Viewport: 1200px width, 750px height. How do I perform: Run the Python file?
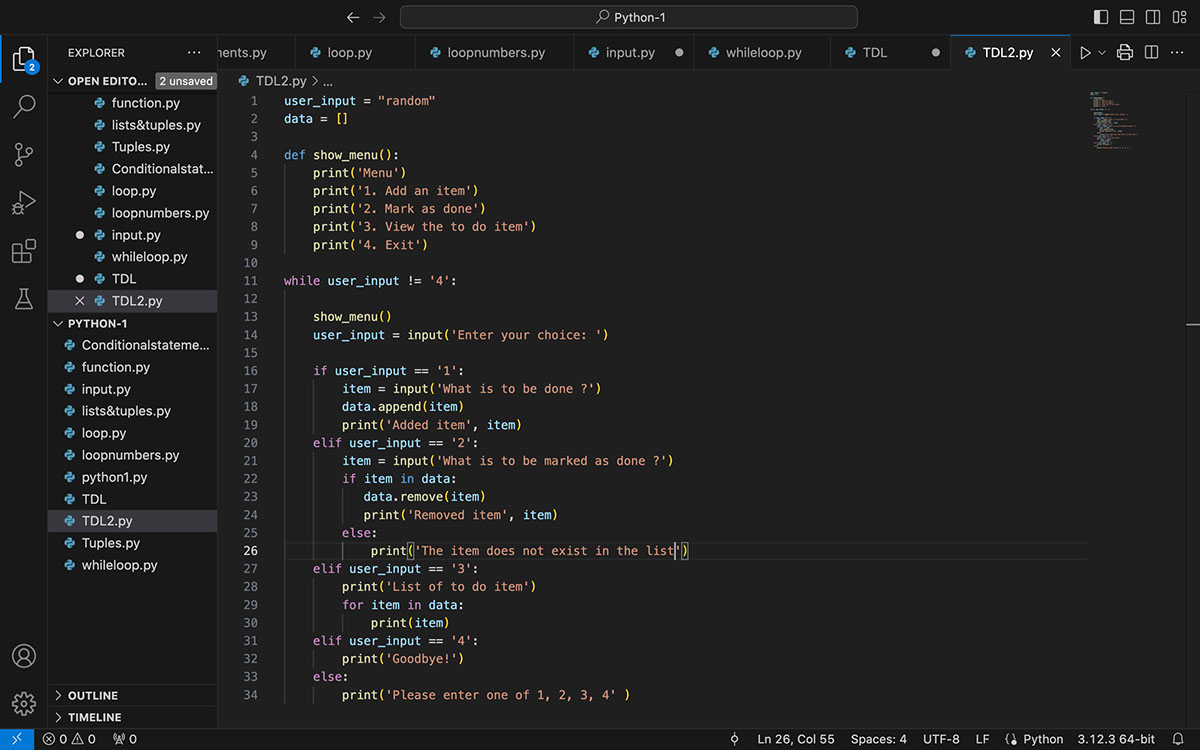(x=1085, y=52)
